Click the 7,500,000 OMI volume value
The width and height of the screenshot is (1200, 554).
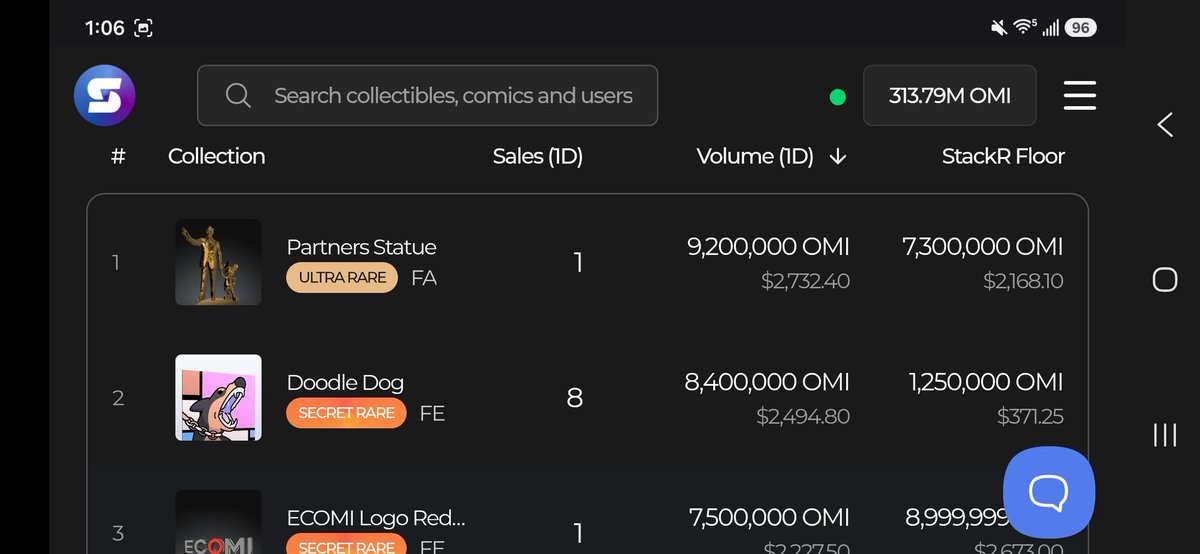point(769,517)
